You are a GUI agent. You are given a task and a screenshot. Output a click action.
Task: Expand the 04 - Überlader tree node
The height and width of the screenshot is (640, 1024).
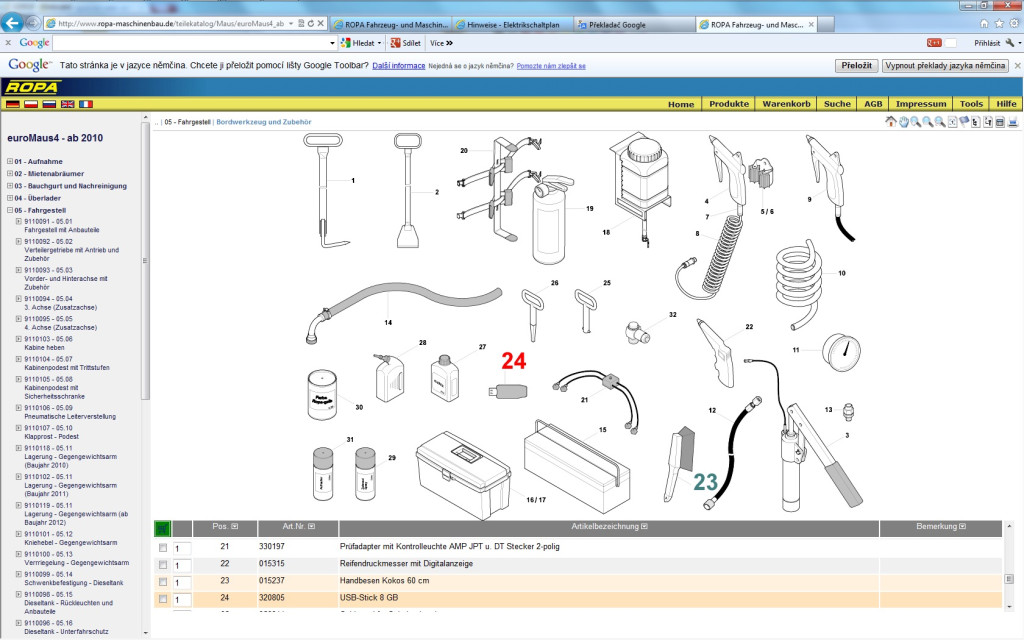pos(10,198)
